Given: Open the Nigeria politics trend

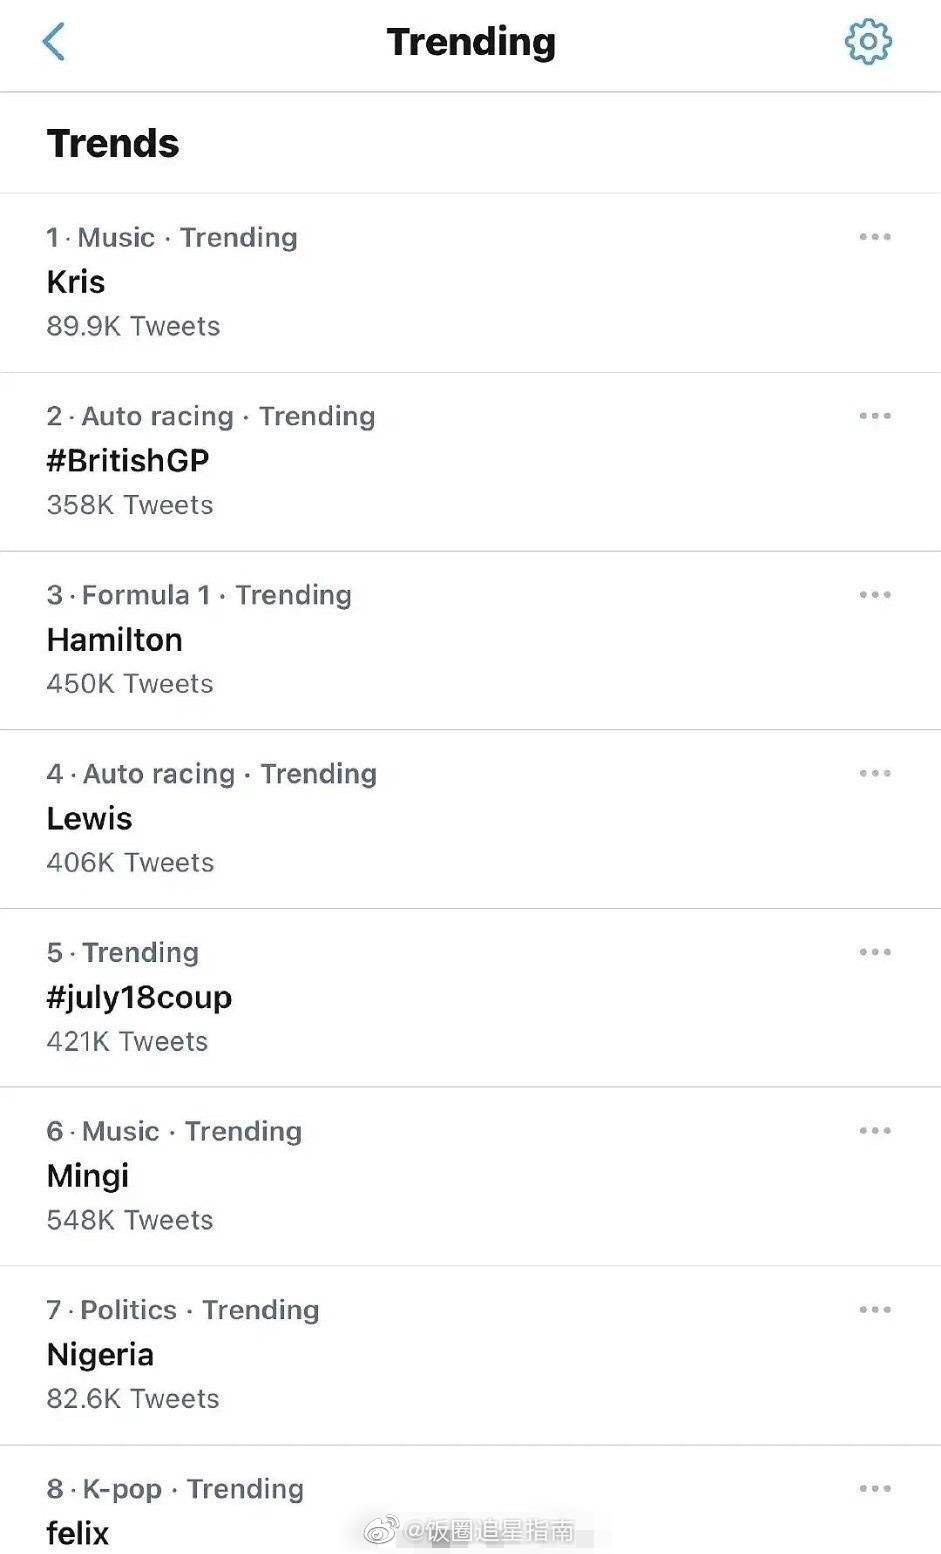Looking at the screenshot, I should point(100,1355).
